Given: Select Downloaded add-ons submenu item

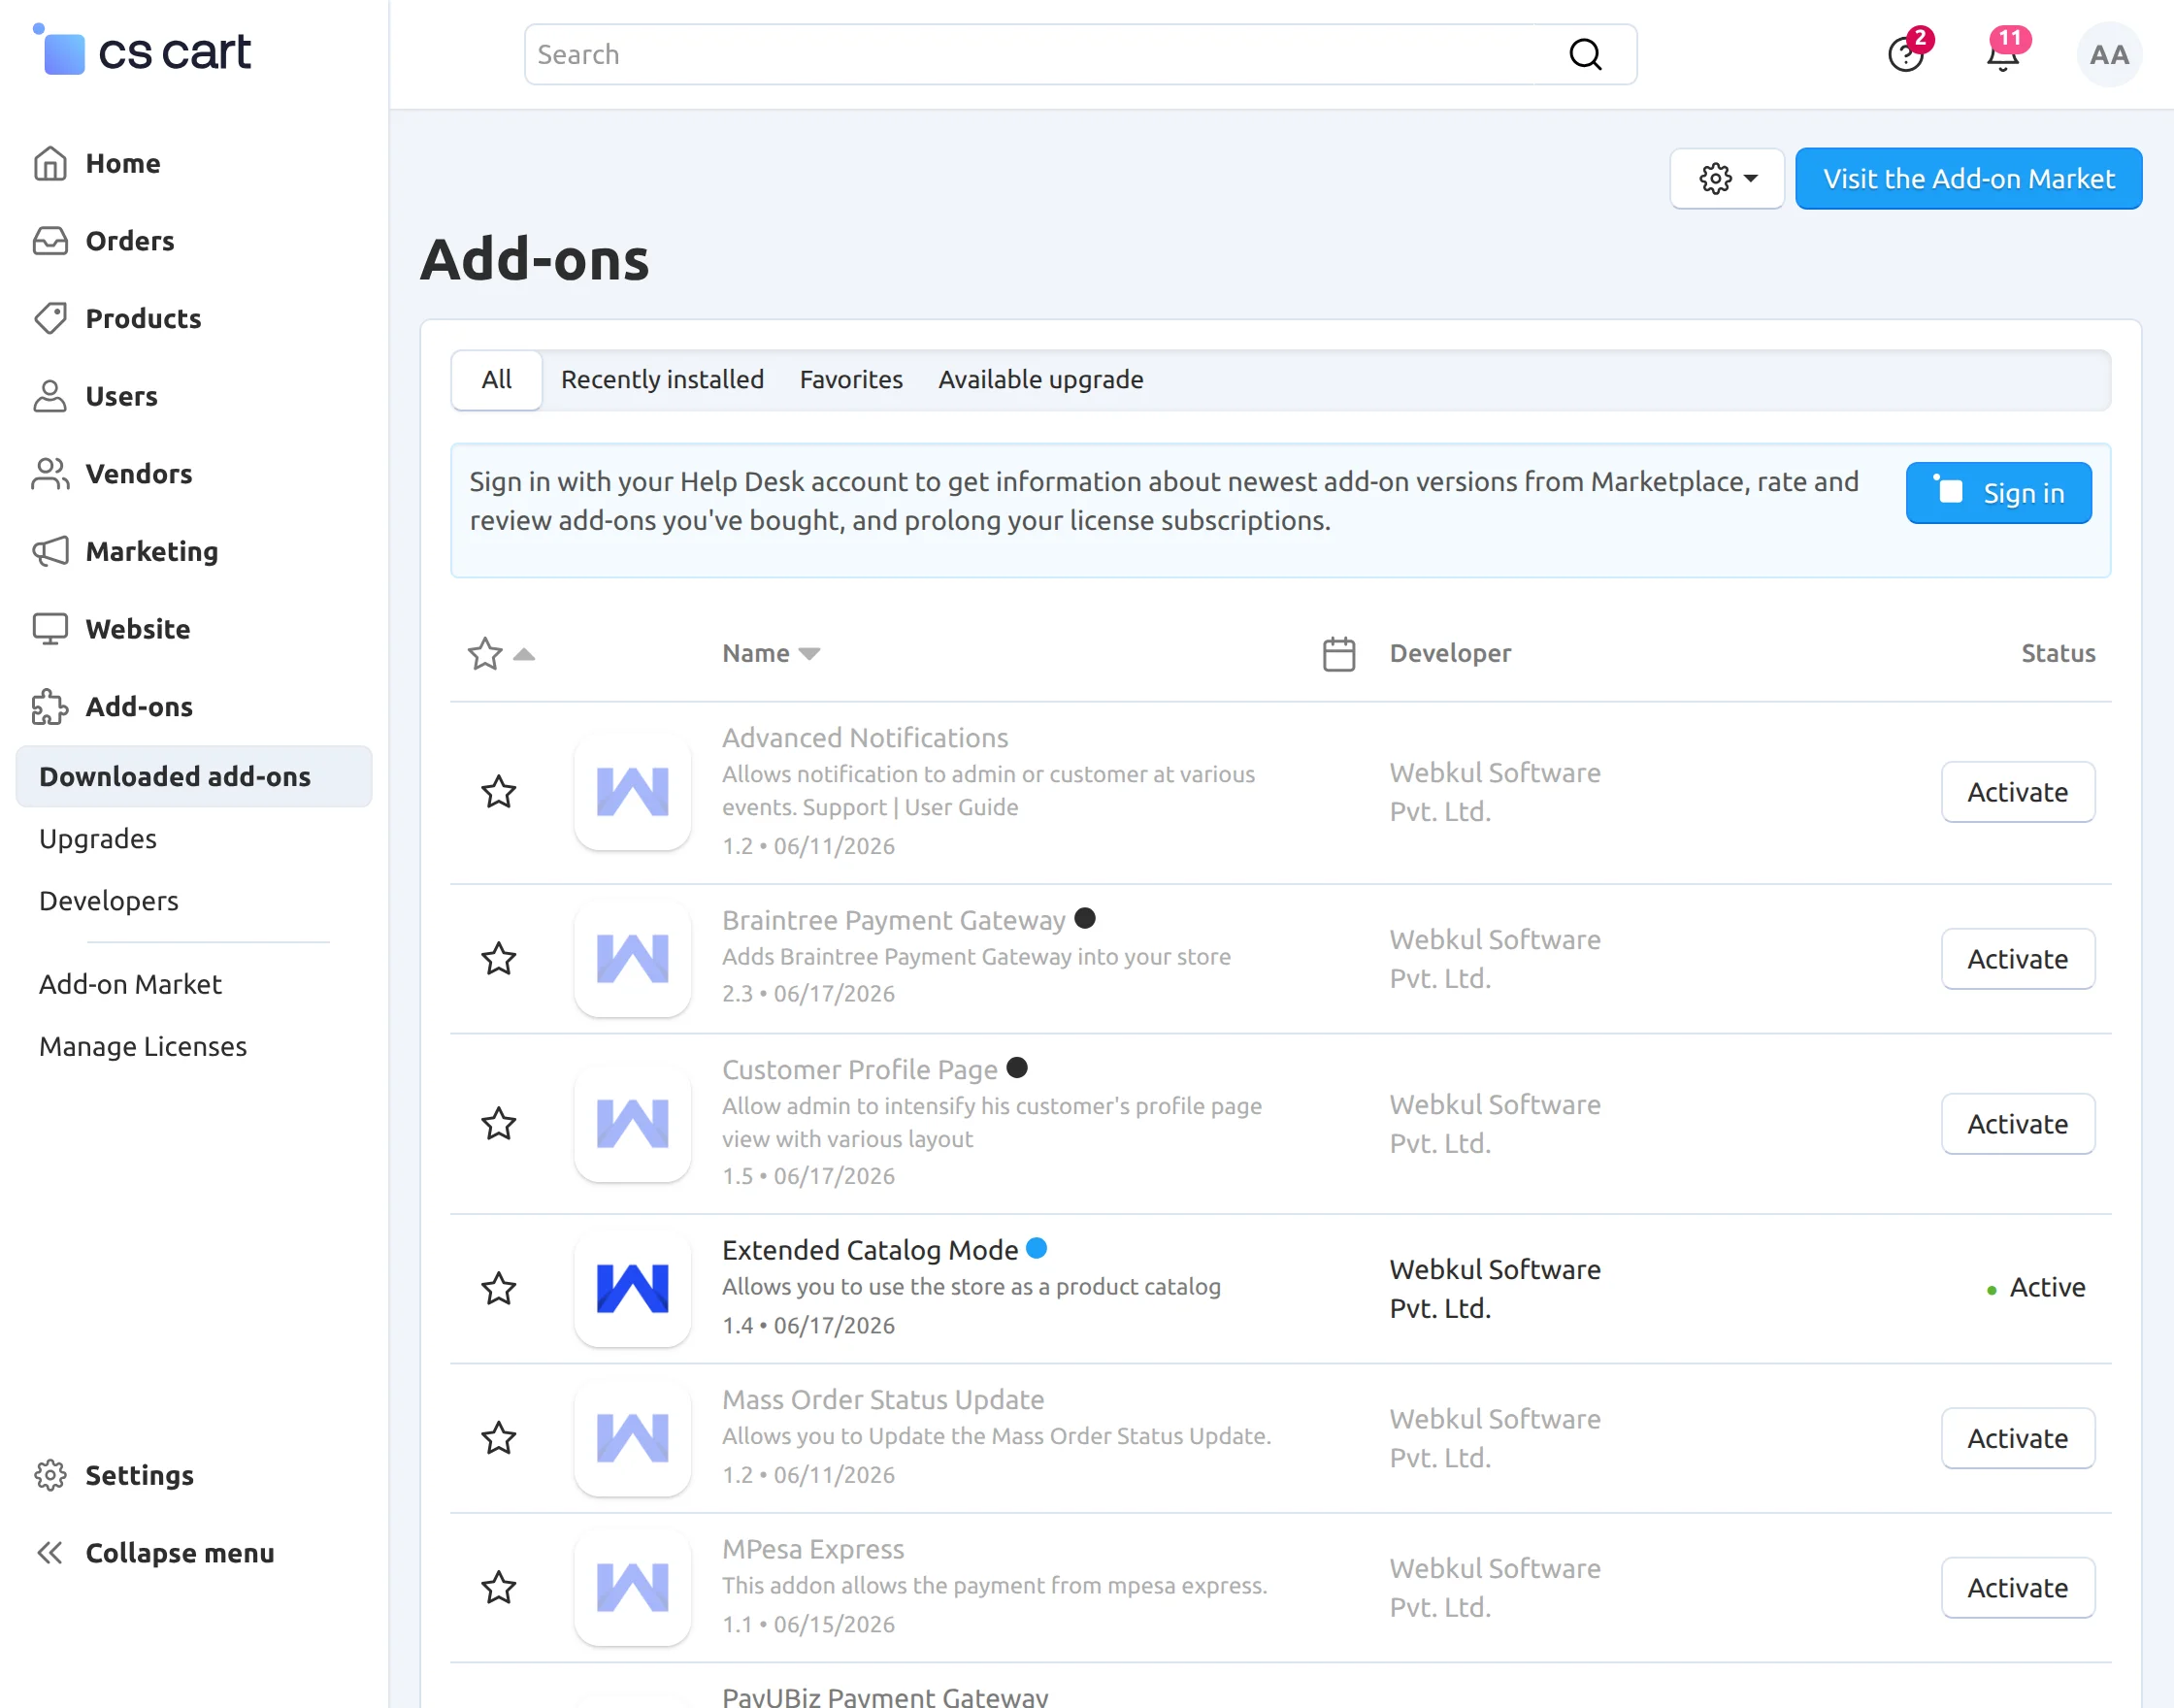Looking at the screenshot, I should coord(194,776).
